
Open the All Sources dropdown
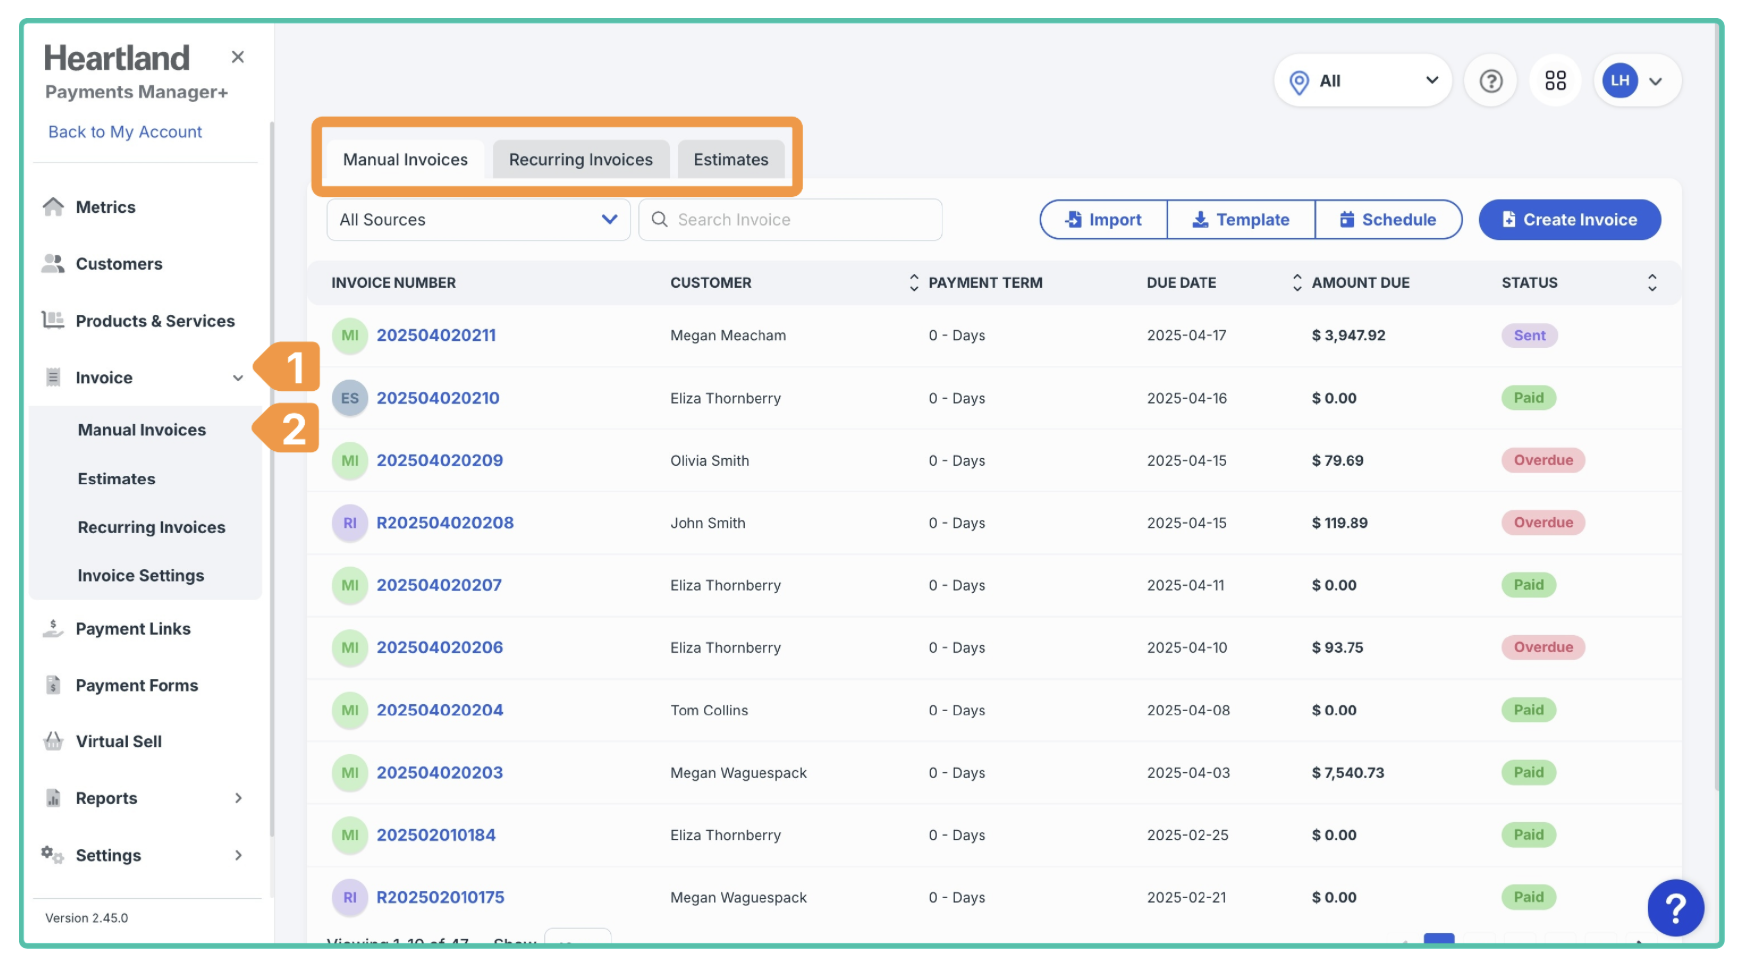[478, 220]
